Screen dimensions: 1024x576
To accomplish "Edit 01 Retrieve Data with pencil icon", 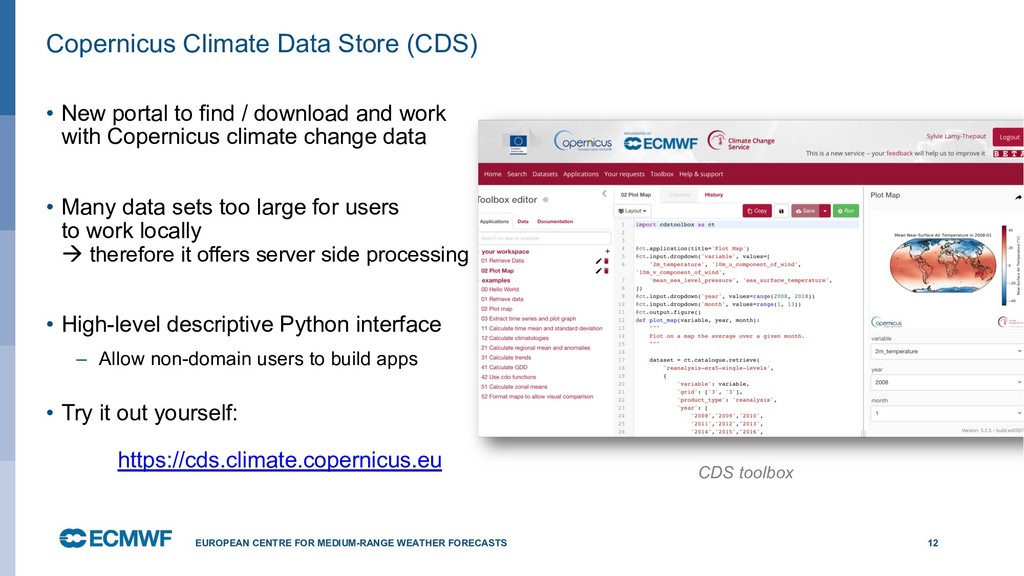I will tap(598, 261).
